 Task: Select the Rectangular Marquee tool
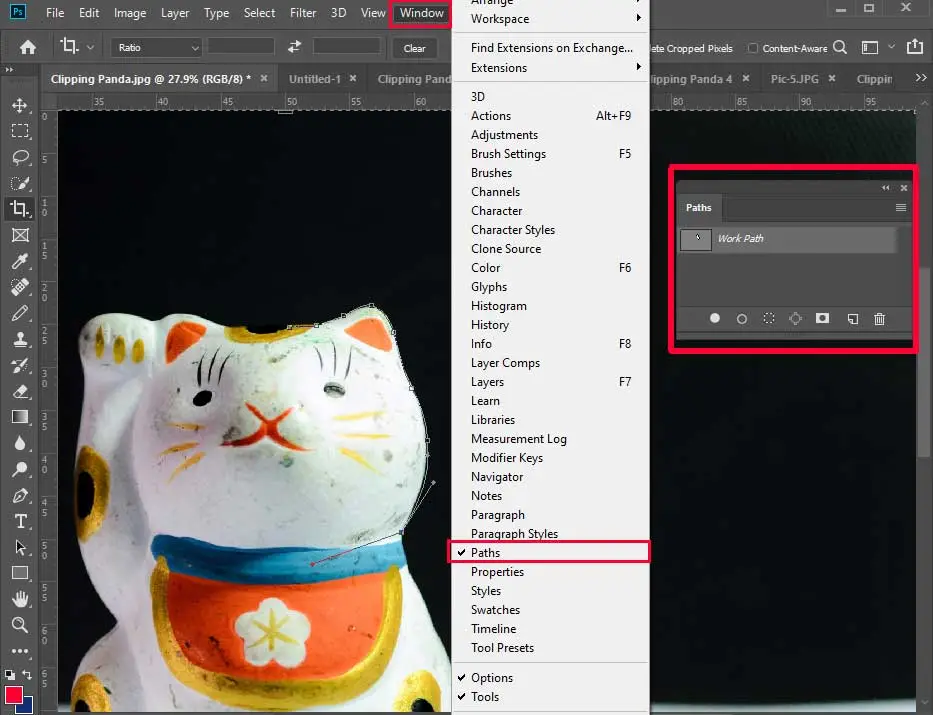tap(20, 131)
